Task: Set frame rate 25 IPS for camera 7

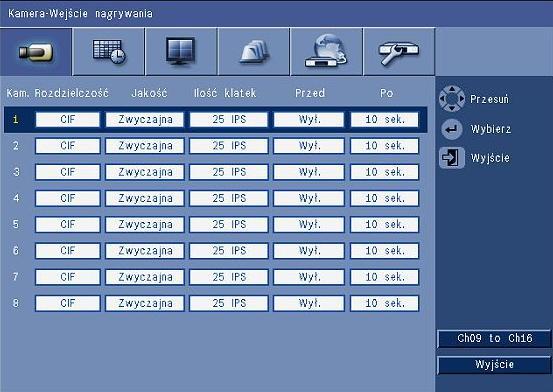Action: click(x=229, y=277)
